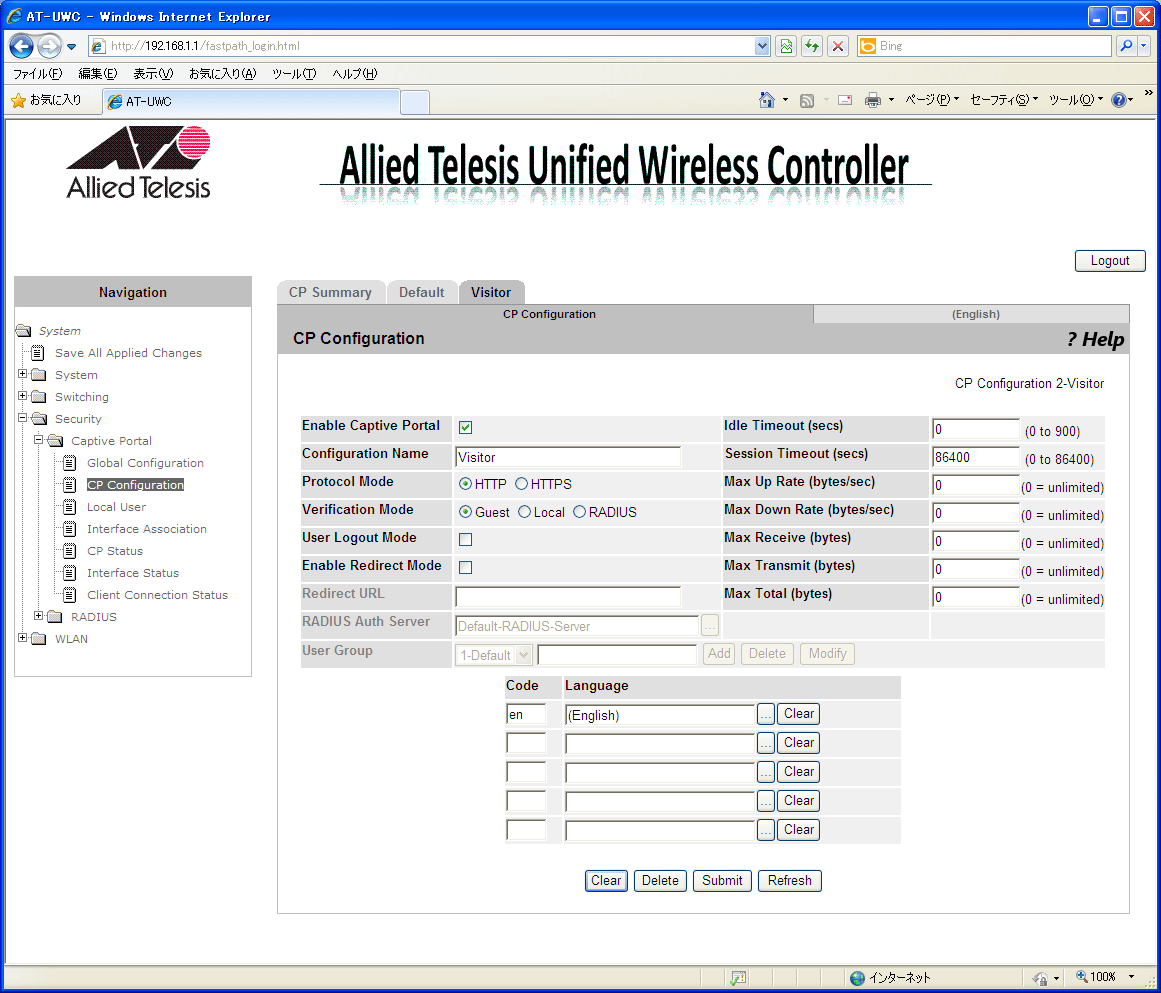
Task: Expand the Switching folder
Action: click(22, 396)
